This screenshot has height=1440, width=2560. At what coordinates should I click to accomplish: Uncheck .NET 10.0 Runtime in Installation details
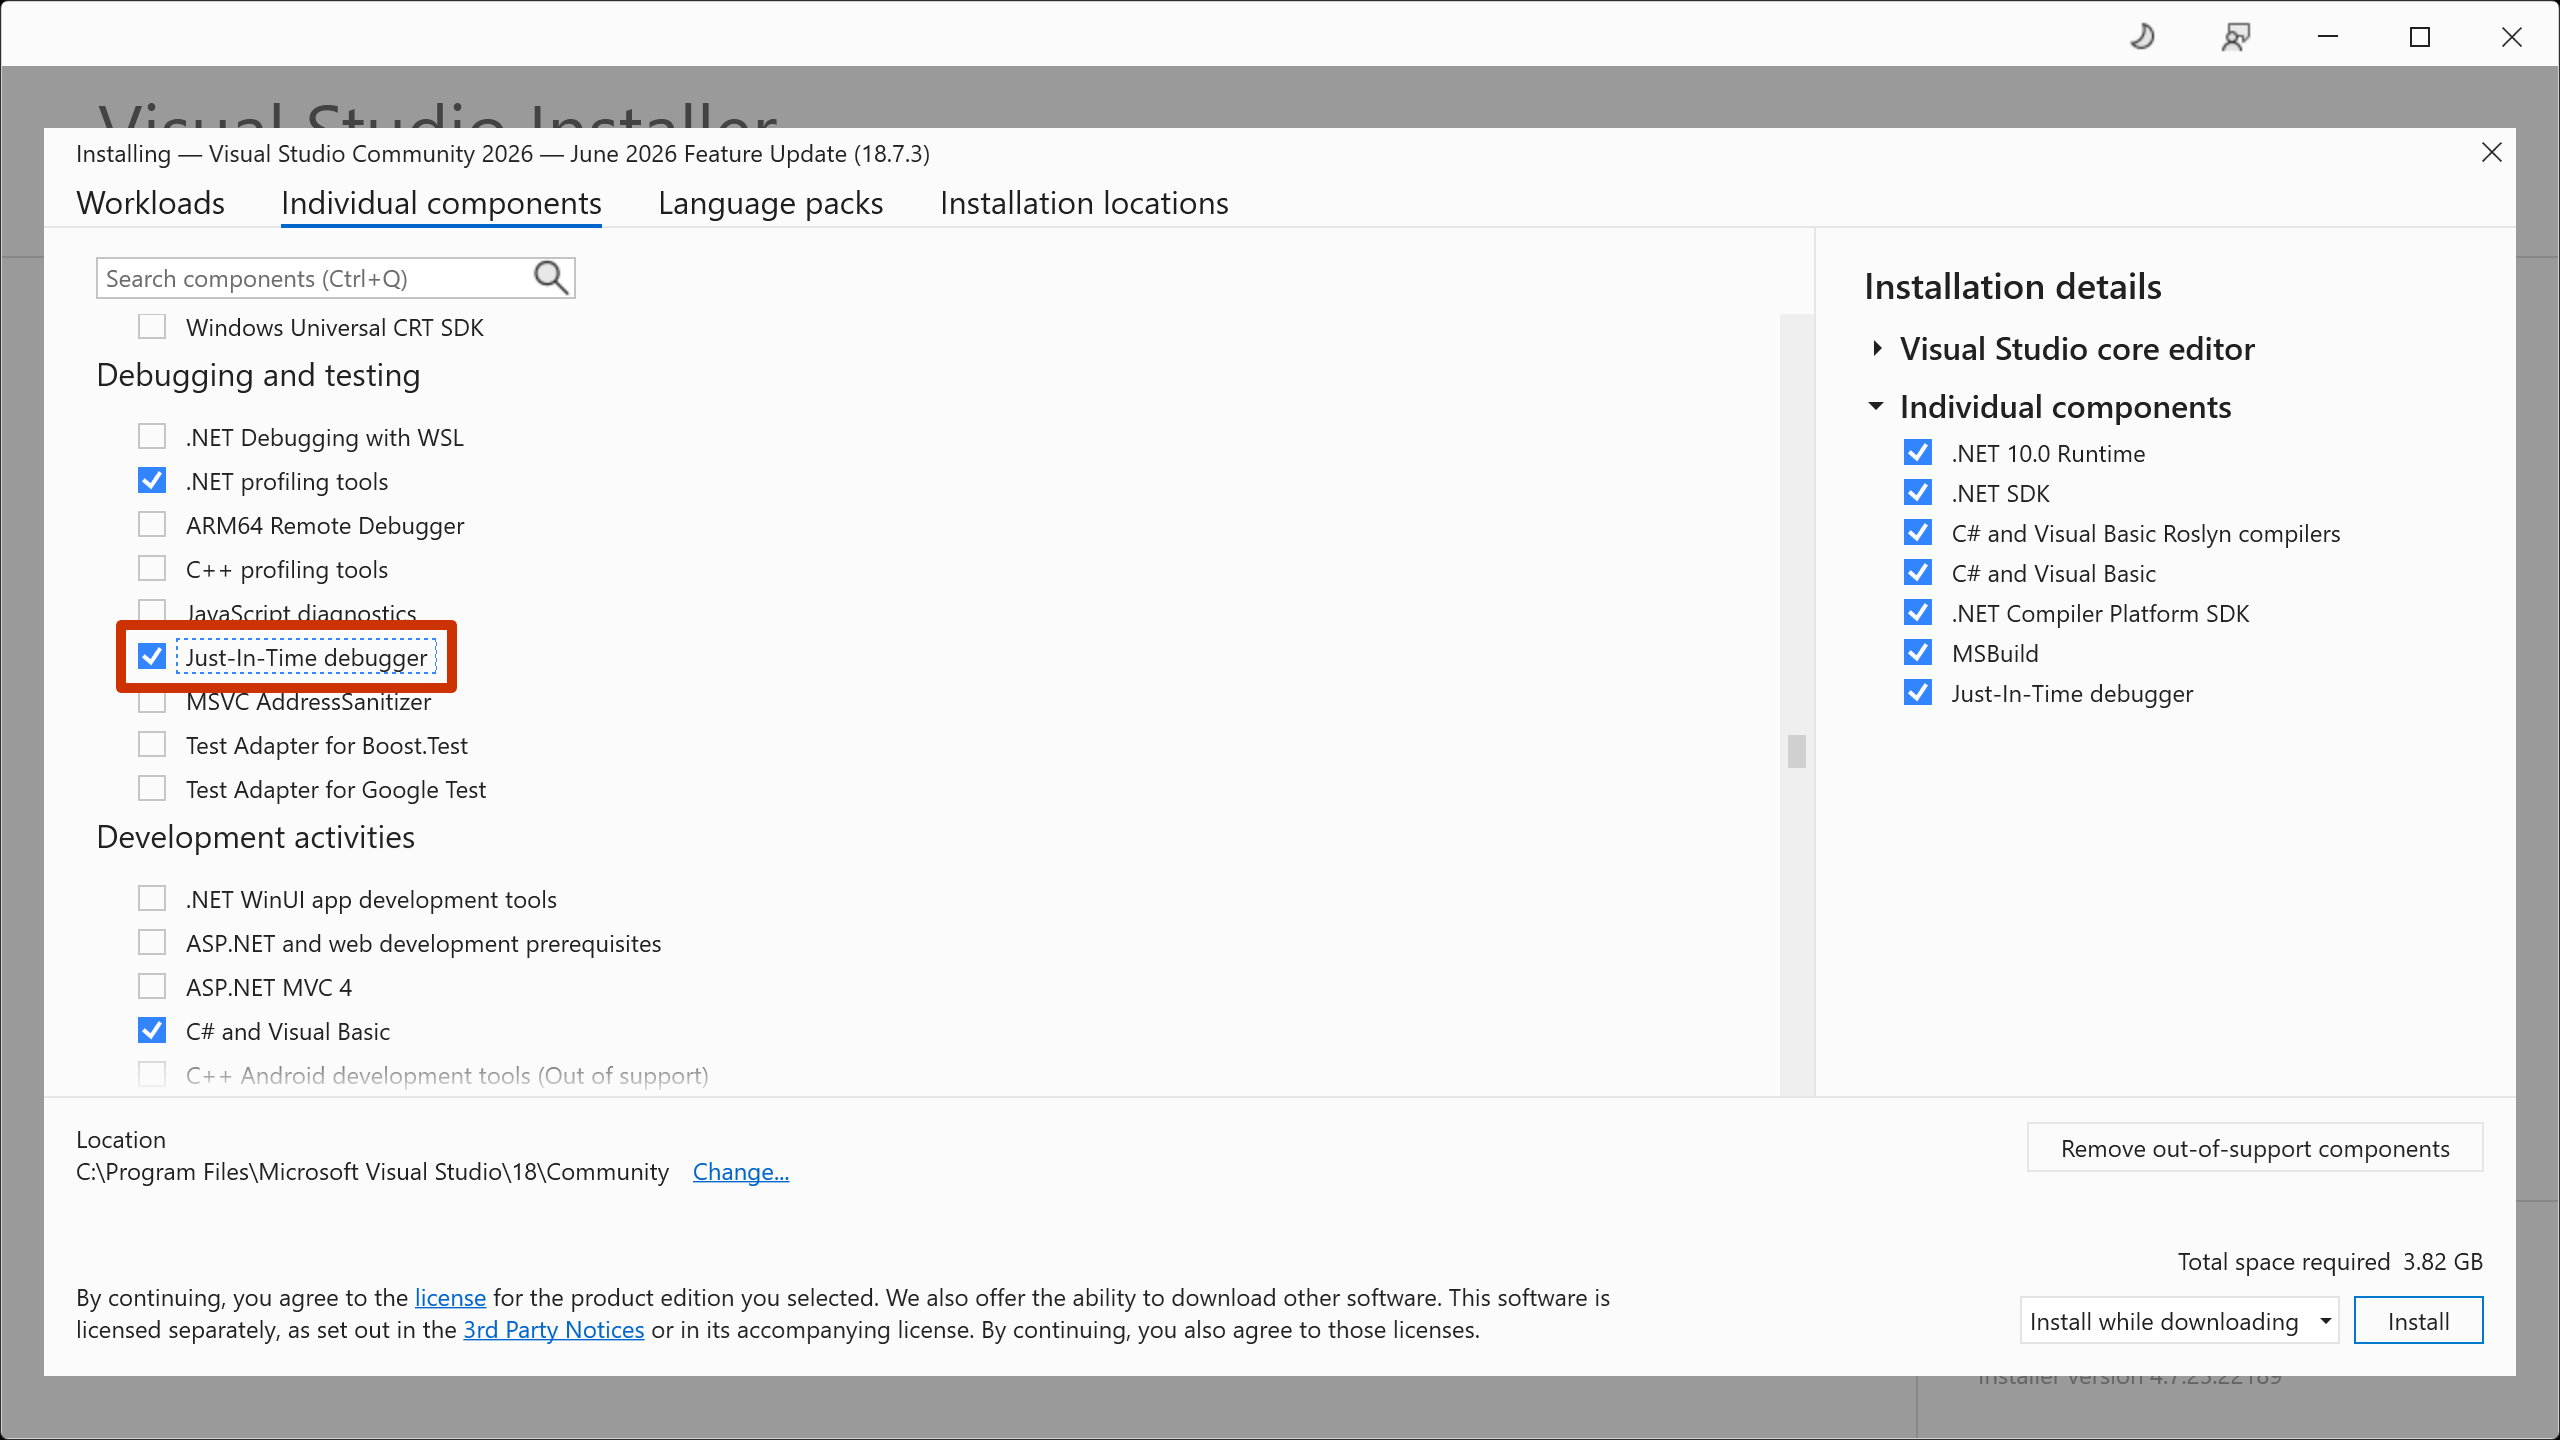(1918, 453)
